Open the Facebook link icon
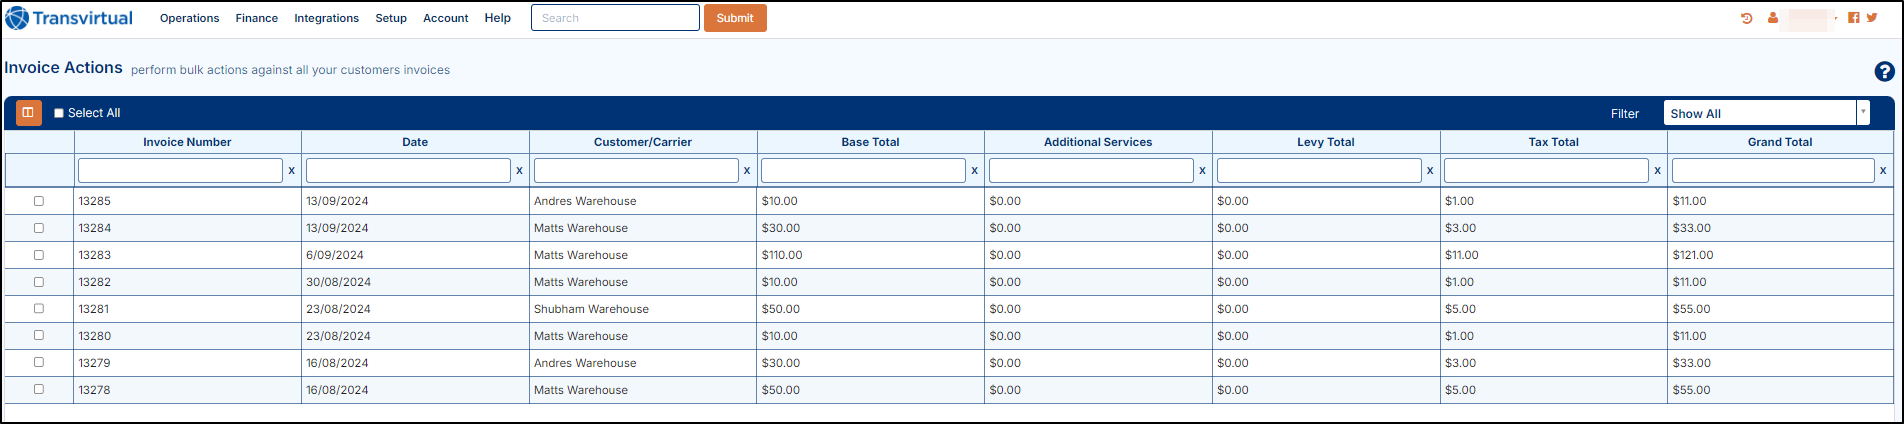 click(x=1854, y=18)
